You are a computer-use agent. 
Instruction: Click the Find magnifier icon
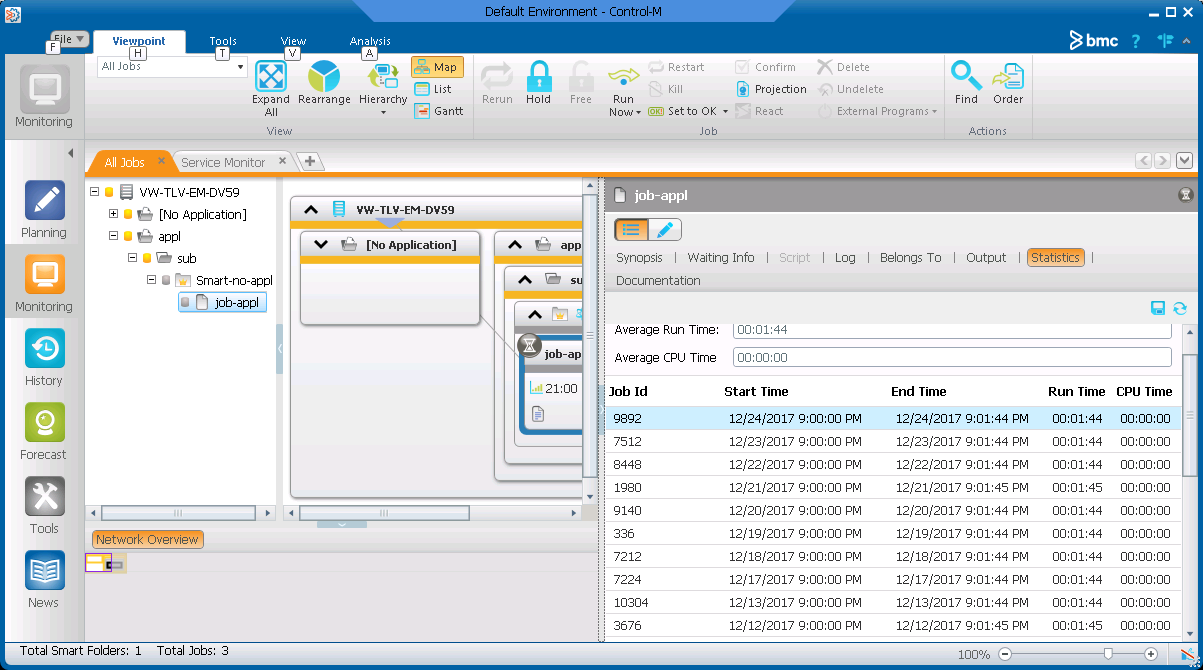[966, 77]
